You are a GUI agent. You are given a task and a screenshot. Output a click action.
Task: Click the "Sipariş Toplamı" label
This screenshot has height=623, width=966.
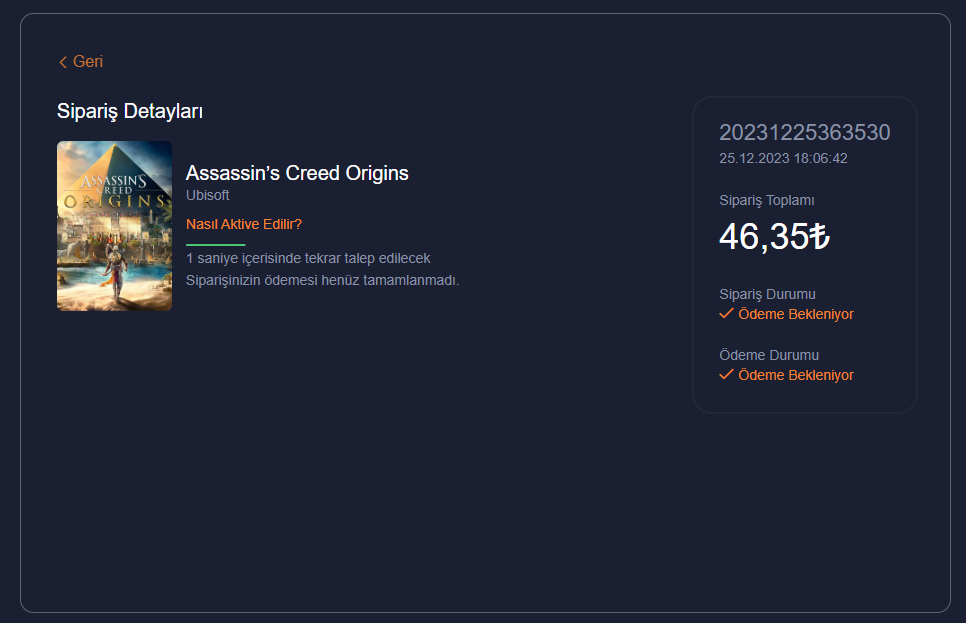click(x=766, y=200)
